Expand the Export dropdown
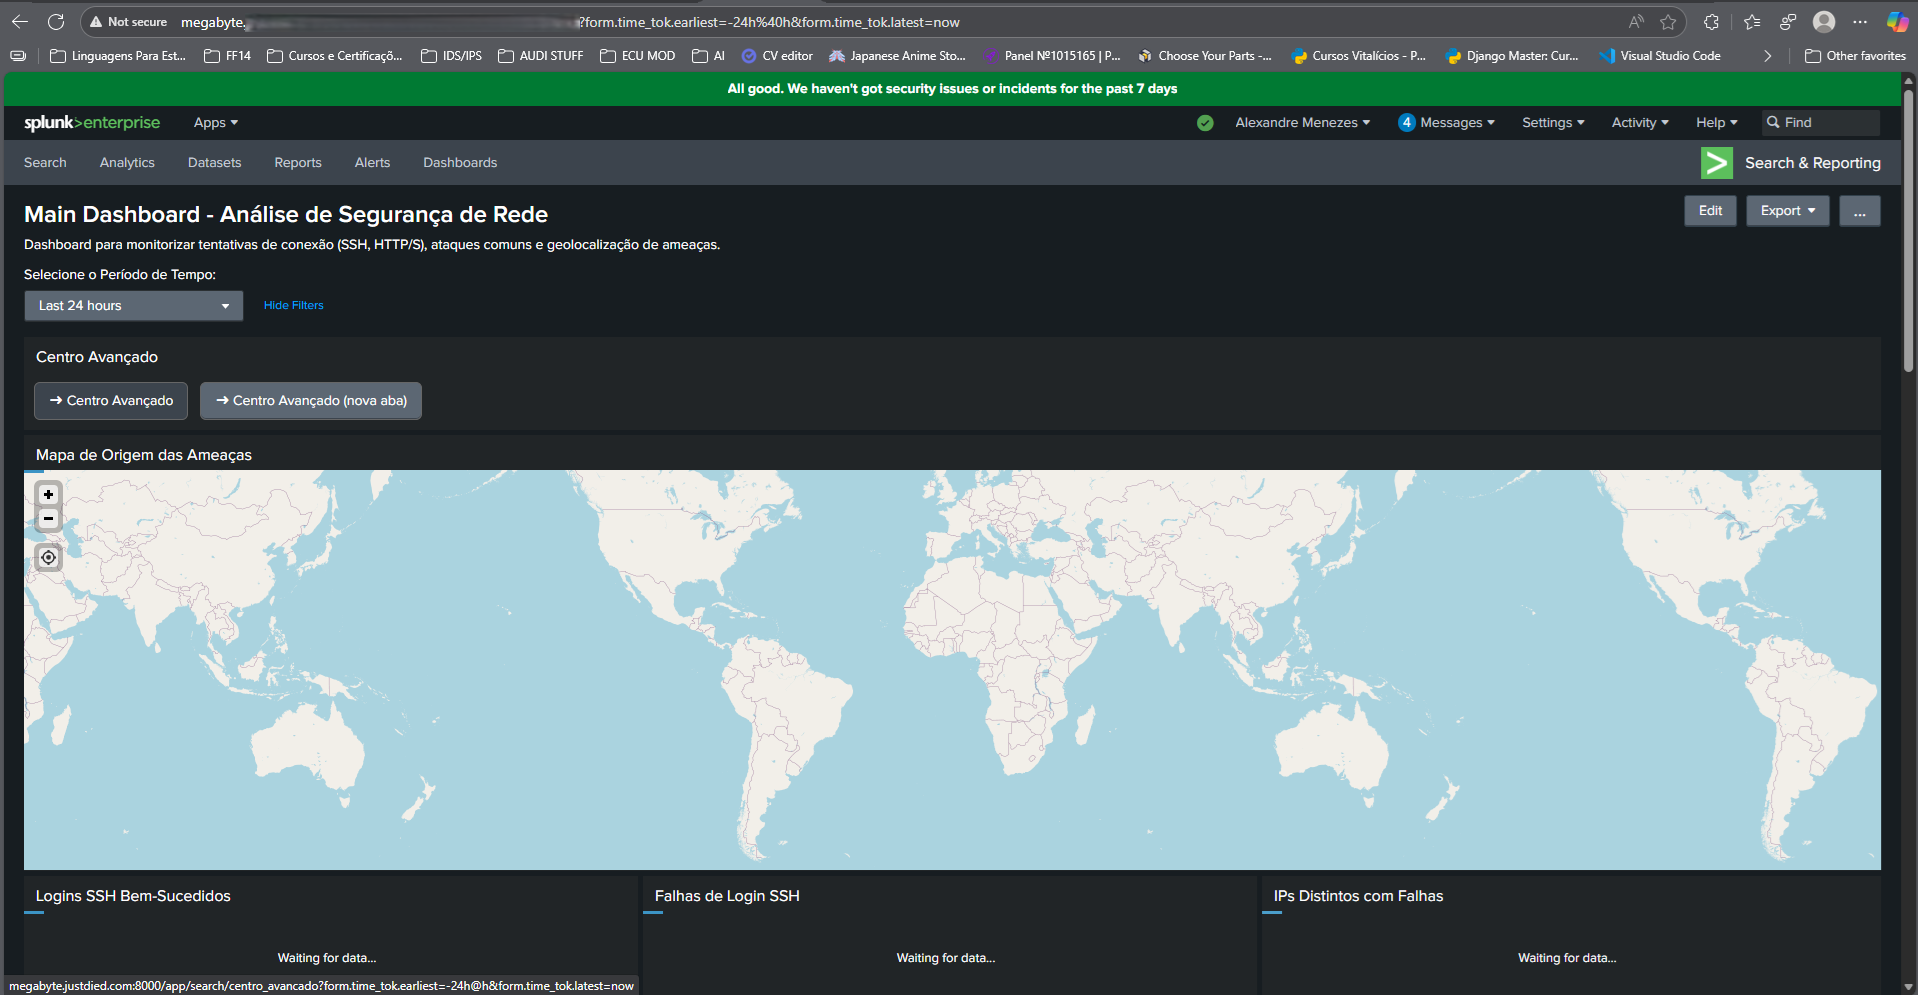This screenshot has width=1918, height=995. 1787,210
